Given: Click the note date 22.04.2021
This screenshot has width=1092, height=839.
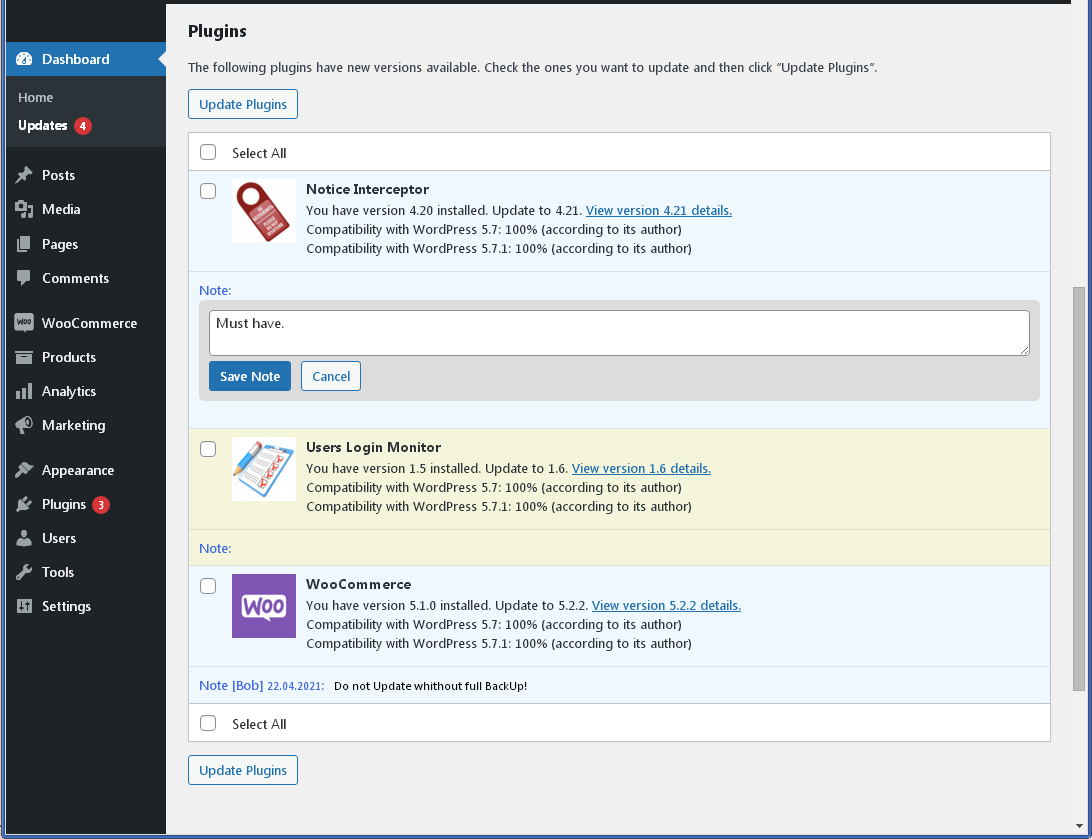Looking at the screenshot, I should pos(296,687).
